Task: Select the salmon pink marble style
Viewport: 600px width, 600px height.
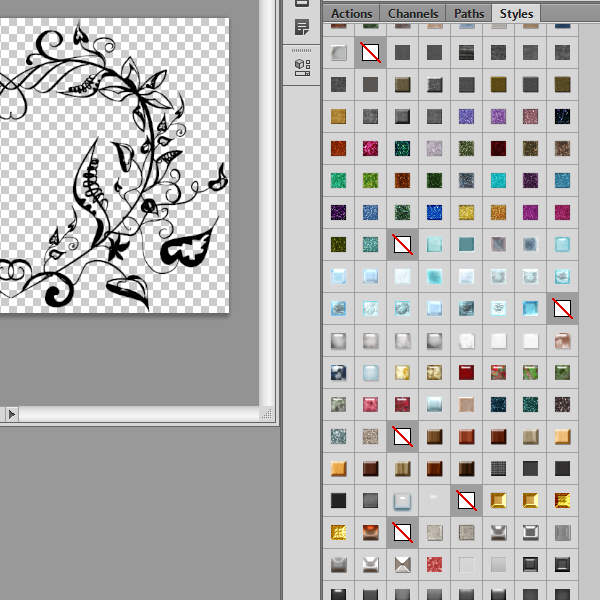Action: (x=562, y=341)
